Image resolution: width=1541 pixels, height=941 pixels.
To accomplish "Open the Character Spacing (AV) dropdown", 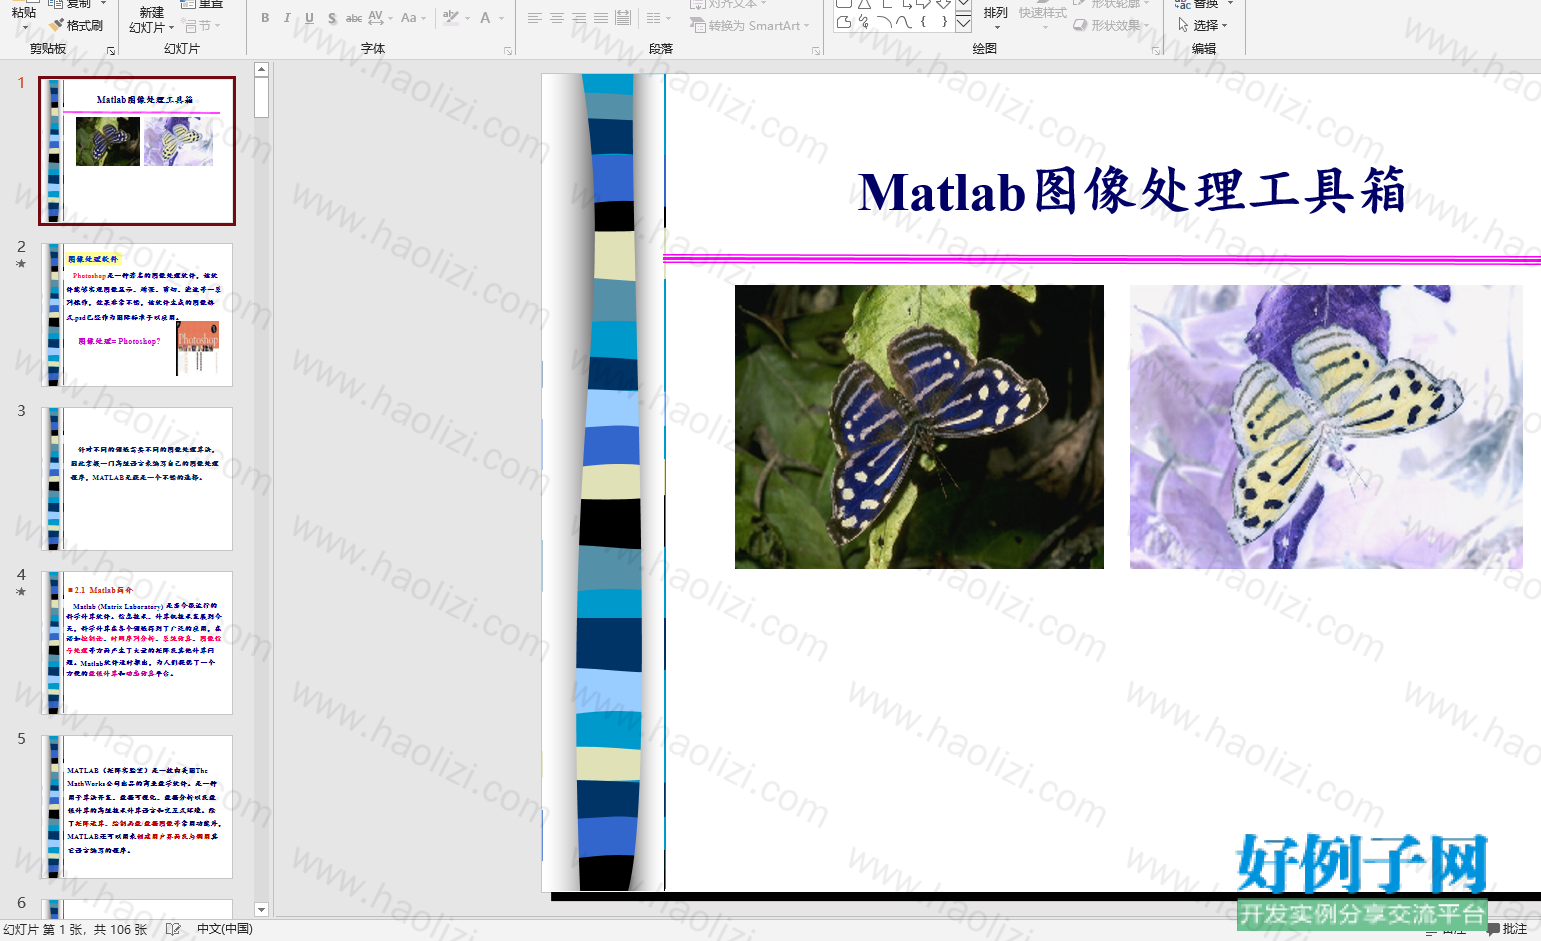I will (380, 18).
